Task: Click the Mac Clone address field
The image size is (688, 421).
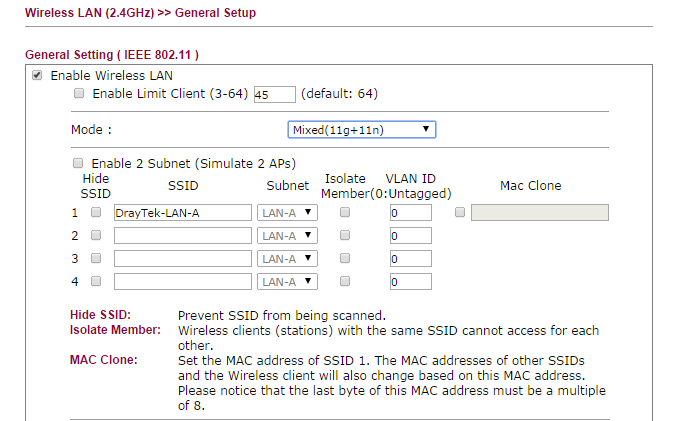Action: click(x=539, y=213)
